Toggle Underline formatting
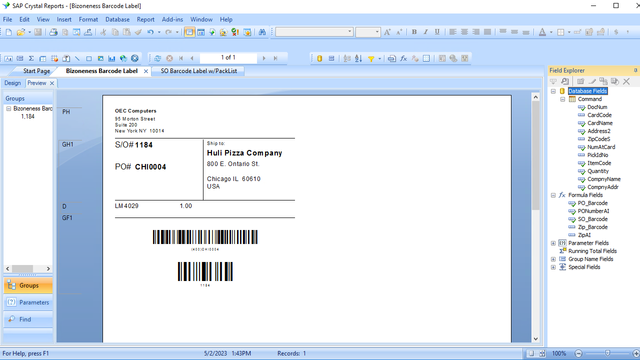Viewport: 640px width, 360px height. point(437,32)
